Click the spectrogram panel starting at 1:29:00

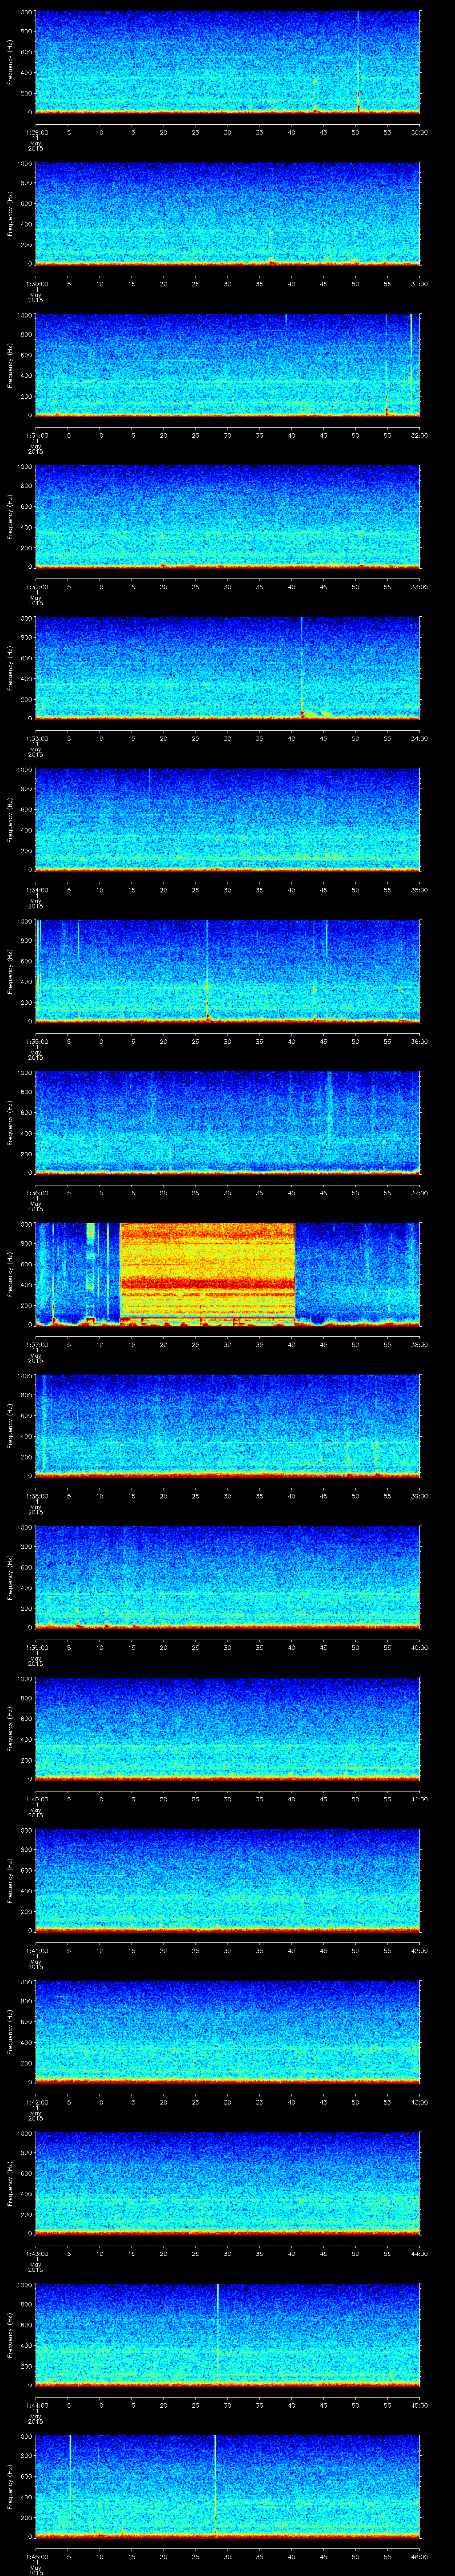point(227,62)
